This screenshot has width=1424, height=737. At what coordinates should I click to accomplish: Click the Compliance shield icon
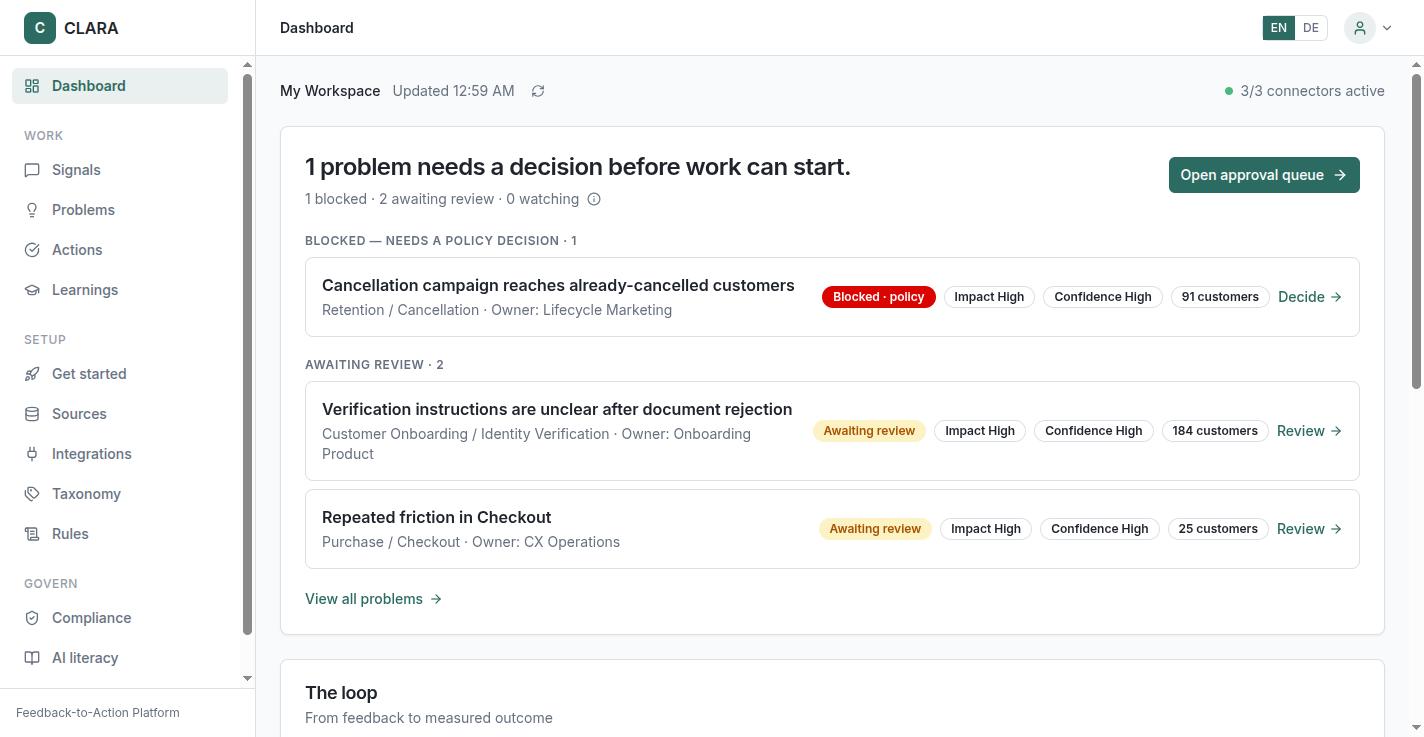pyautogui.click(x=32, y=618)
